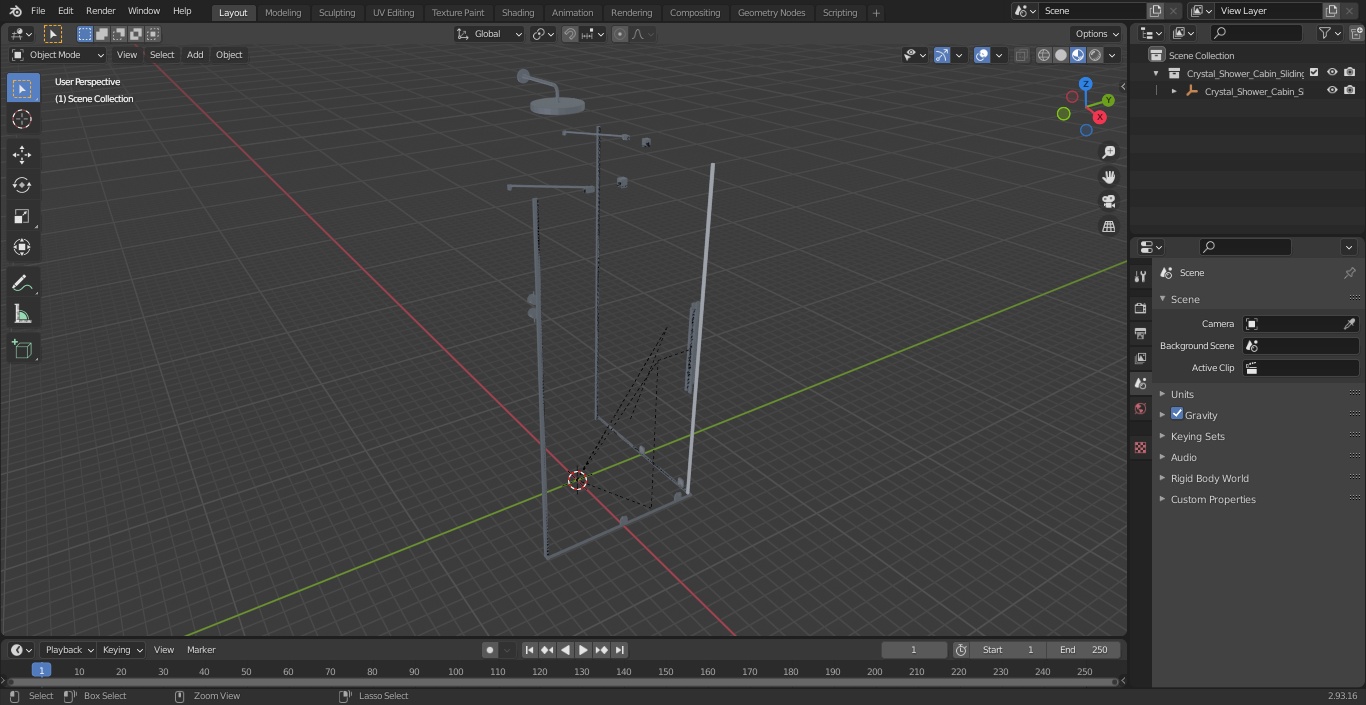Toggle auto keying record button
This screenshot has width=1366, height=705.
[490, 650]
